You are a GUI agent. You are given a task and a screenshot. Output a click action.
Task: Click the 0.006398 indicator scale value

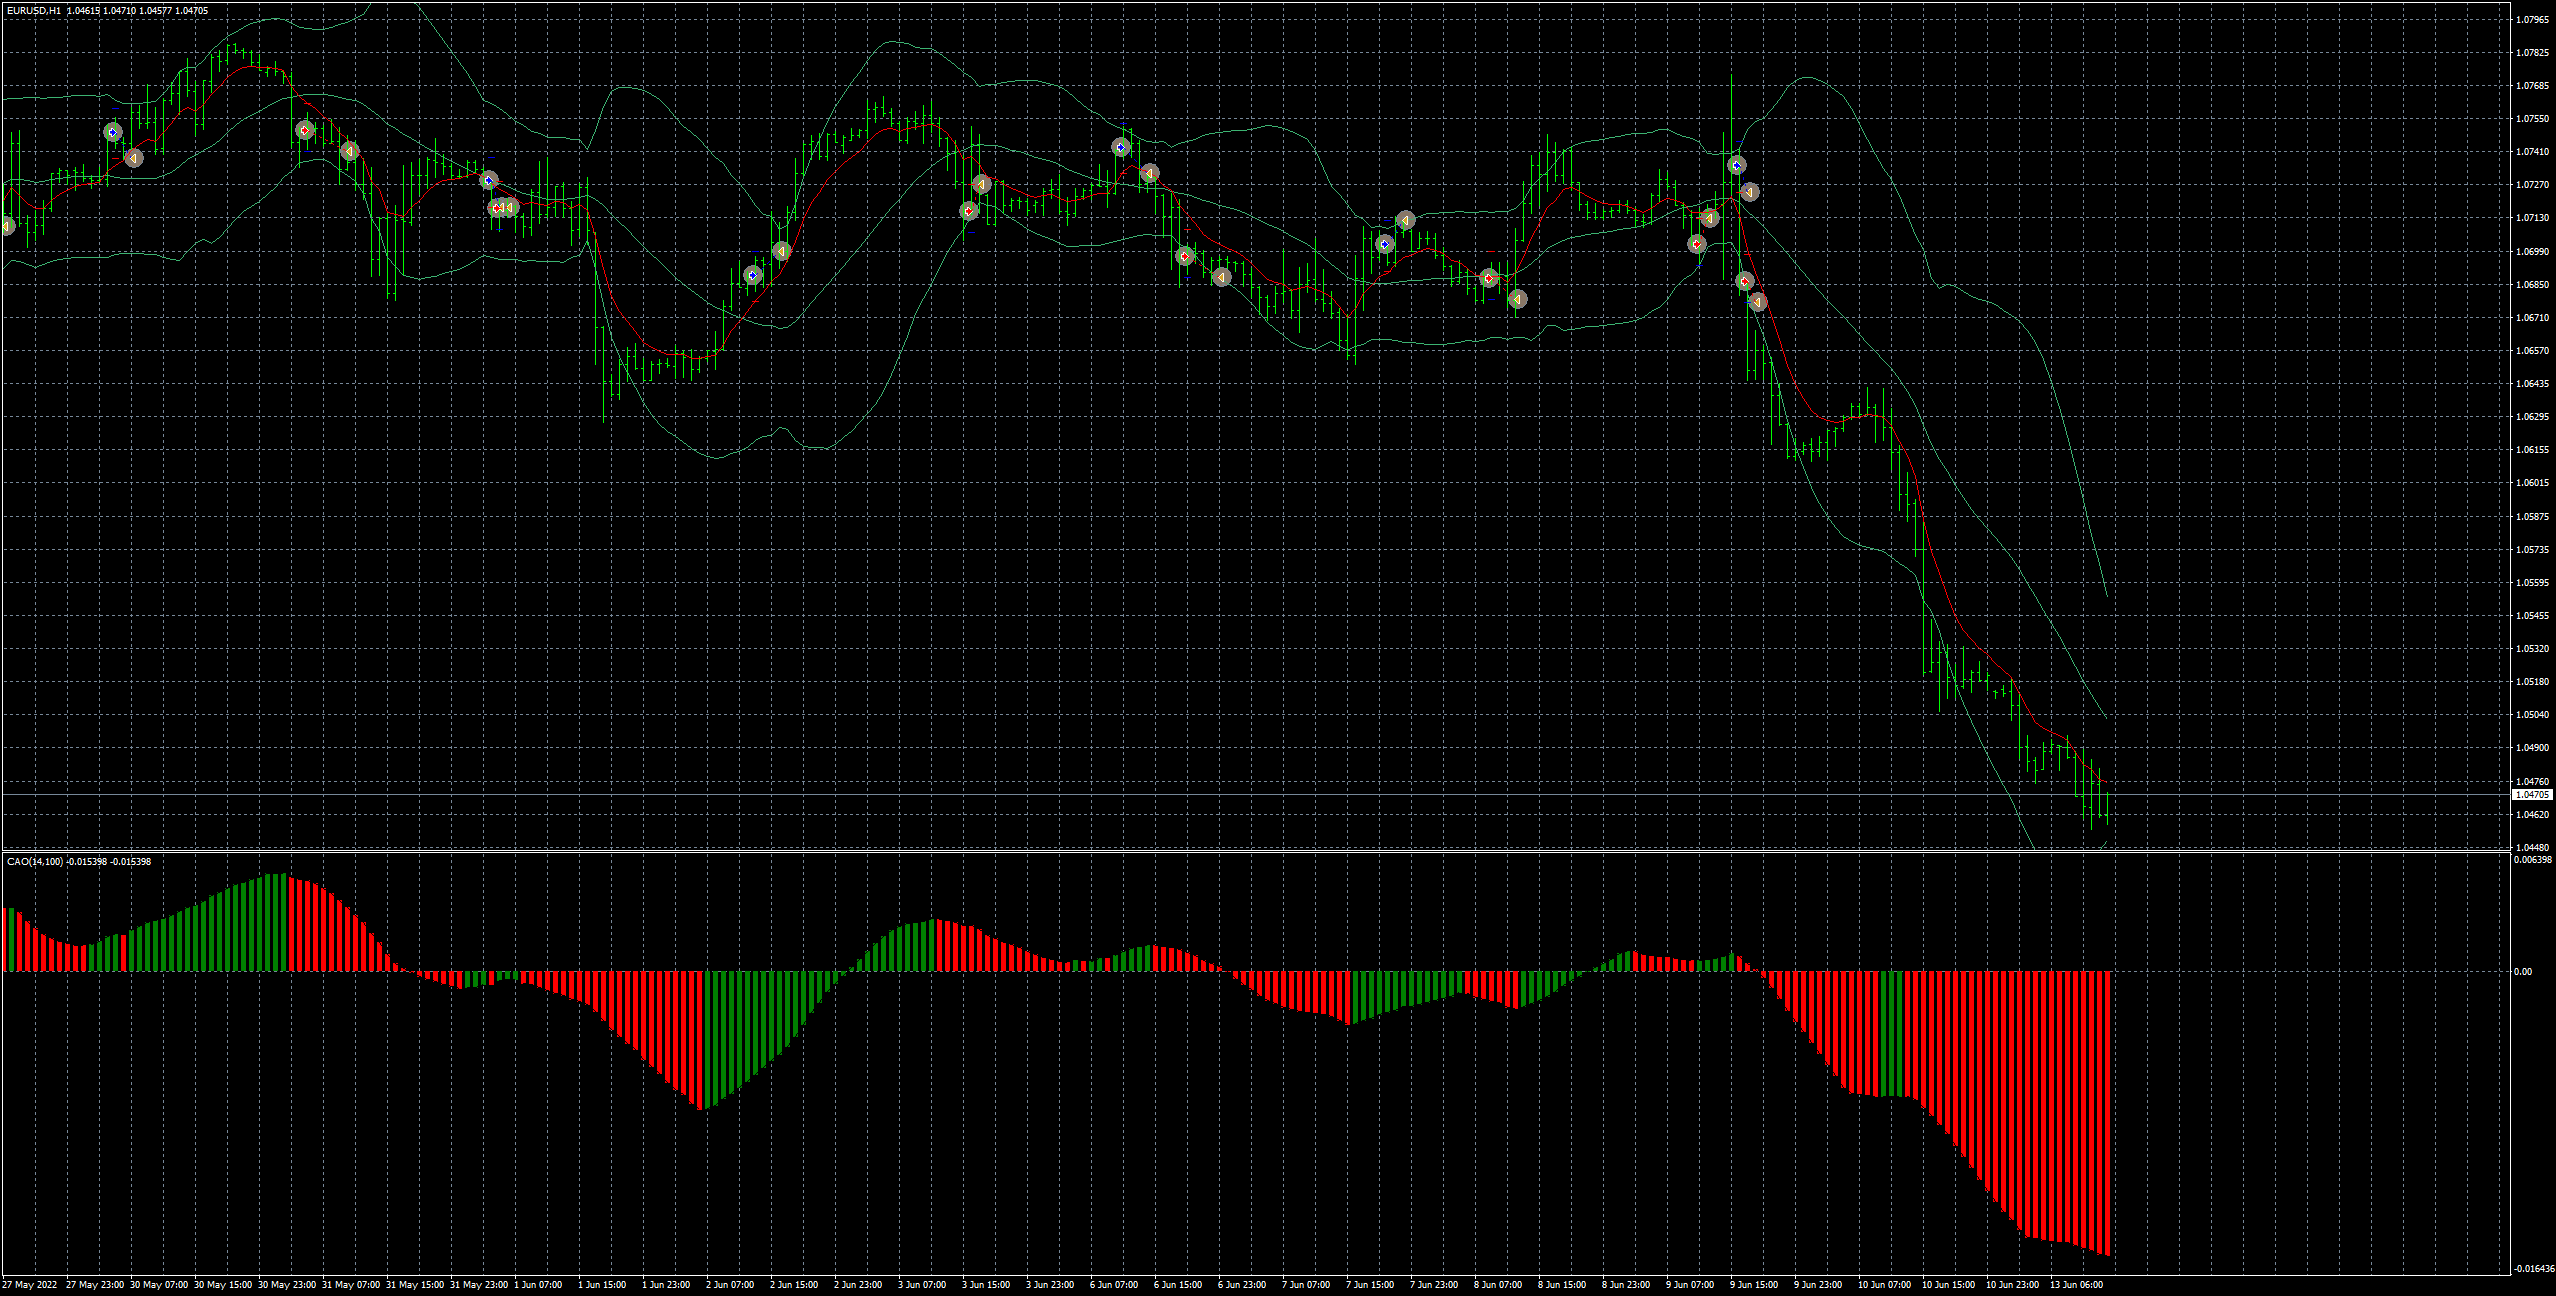(2533, 860)
